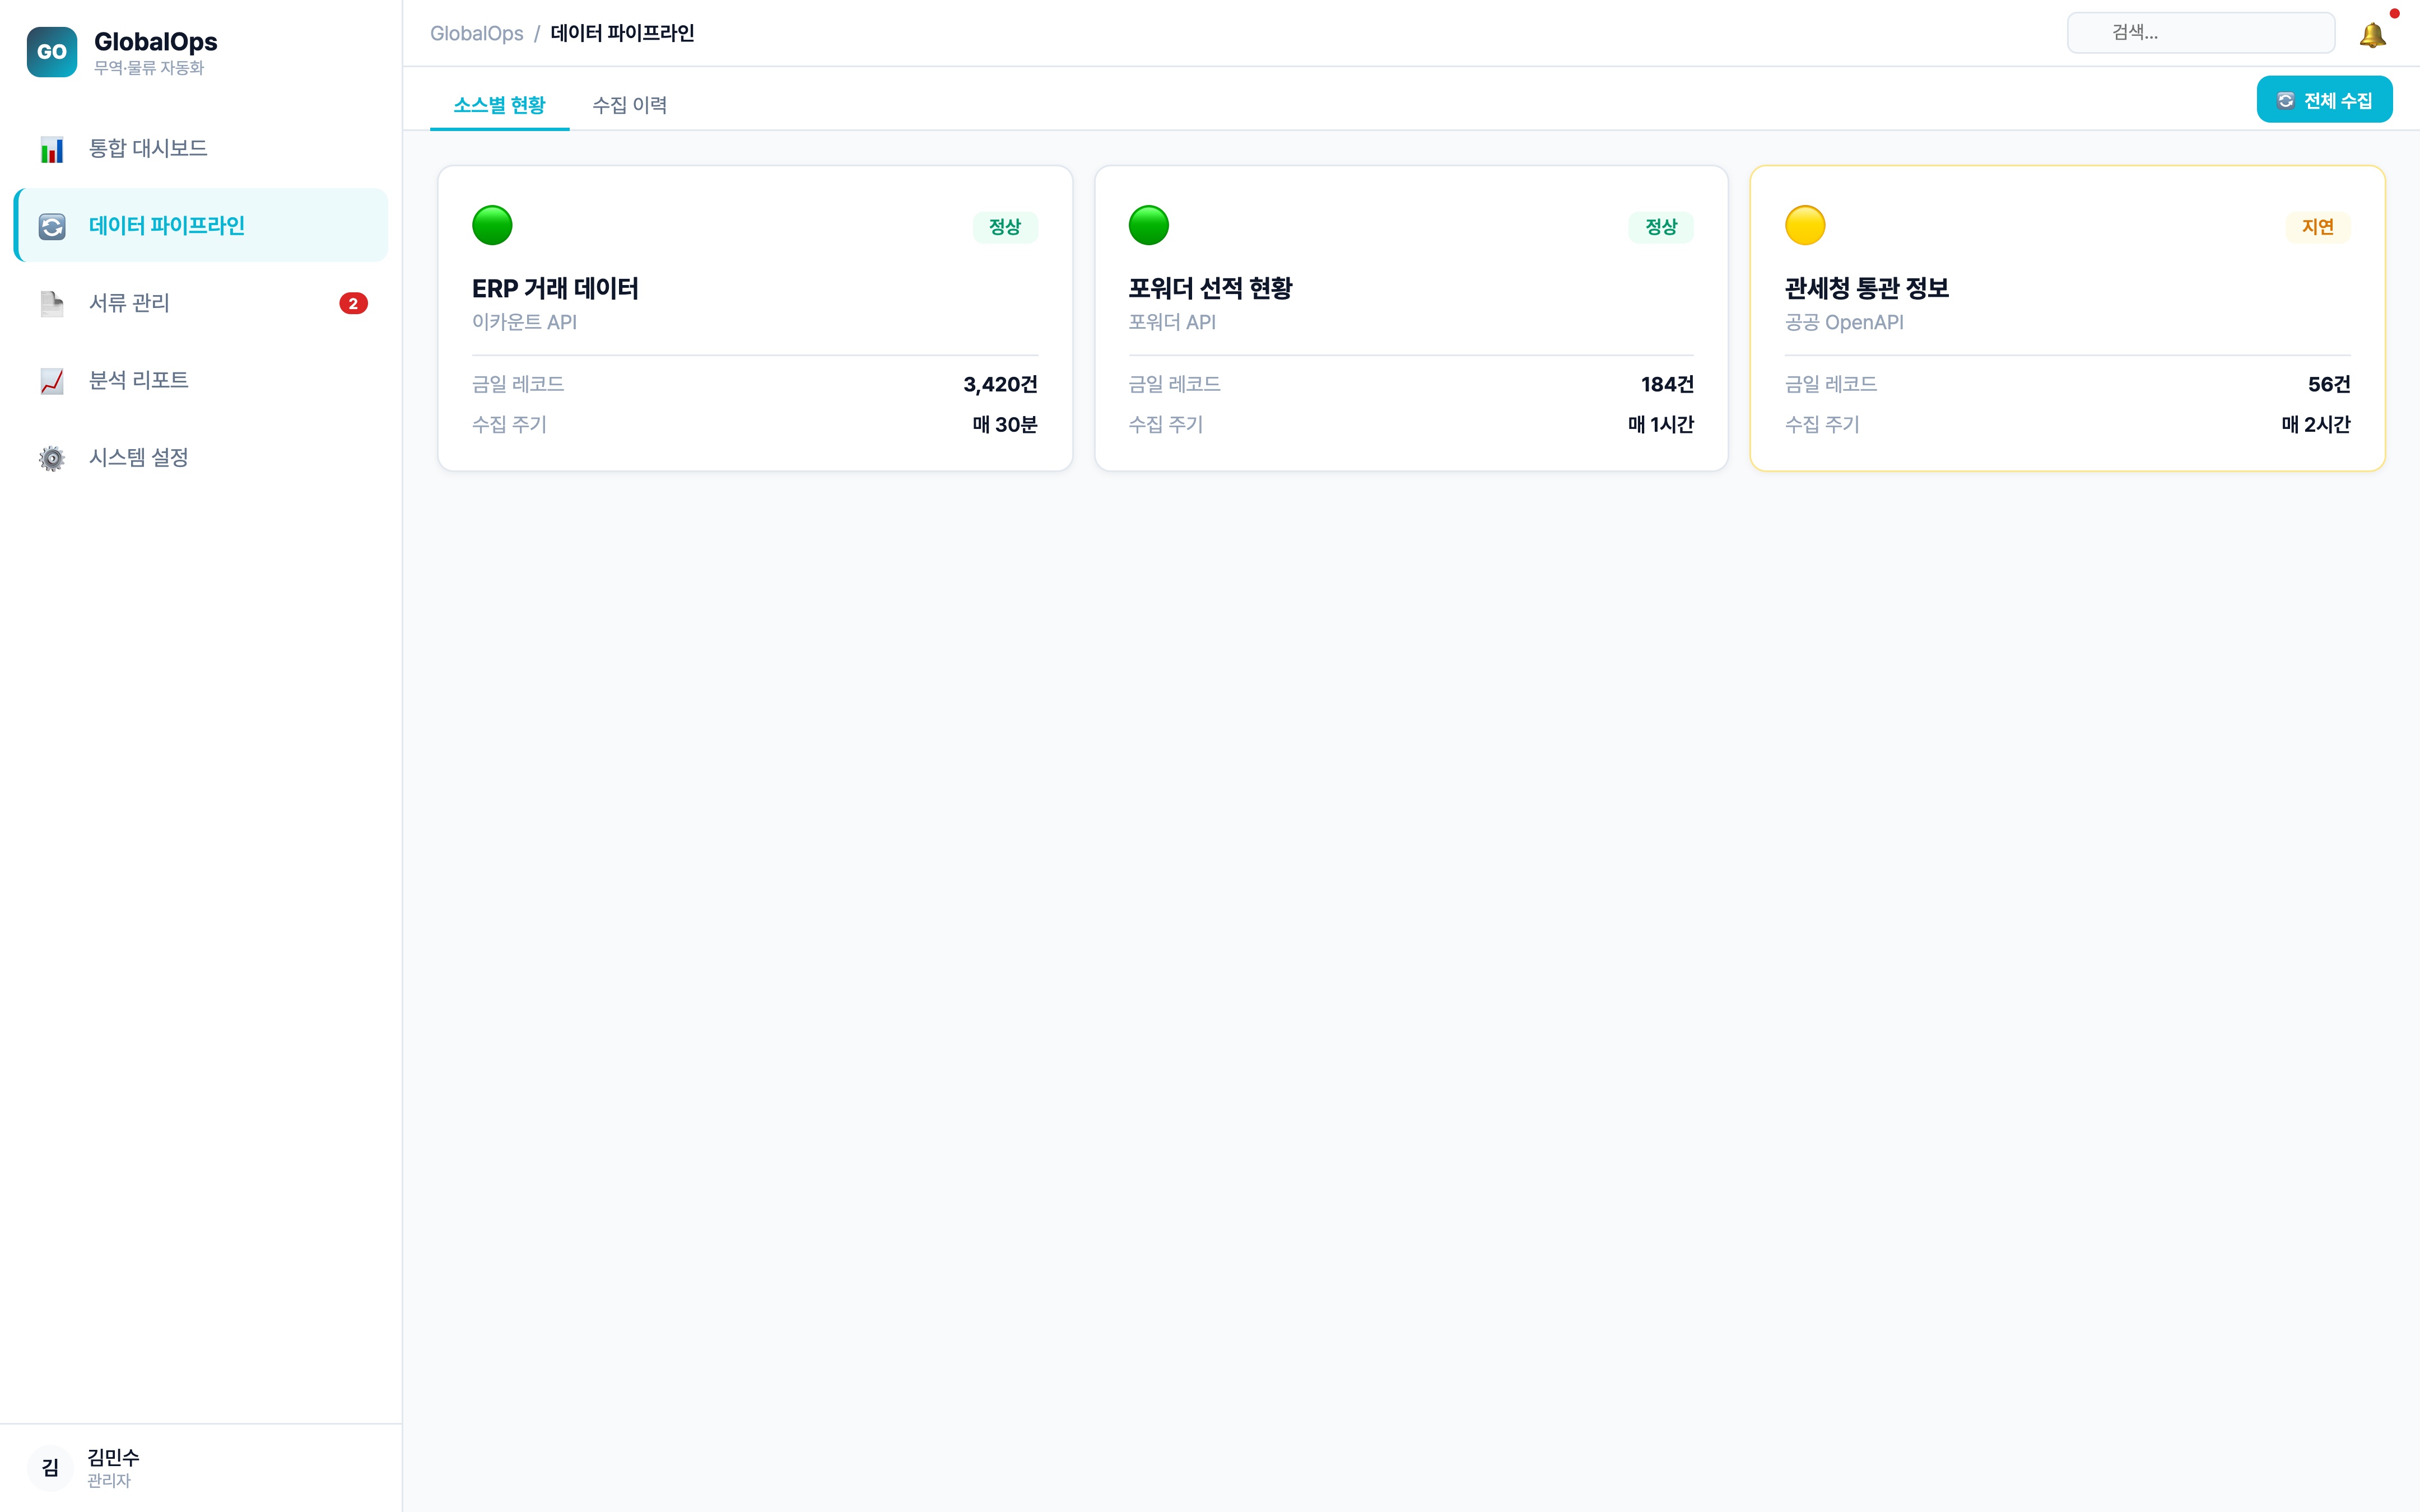Image resolution: width=2420 pixels, height=1512 pixels.
Task: Switch to the 수집 이력 tab
Action: coord(629,105)
